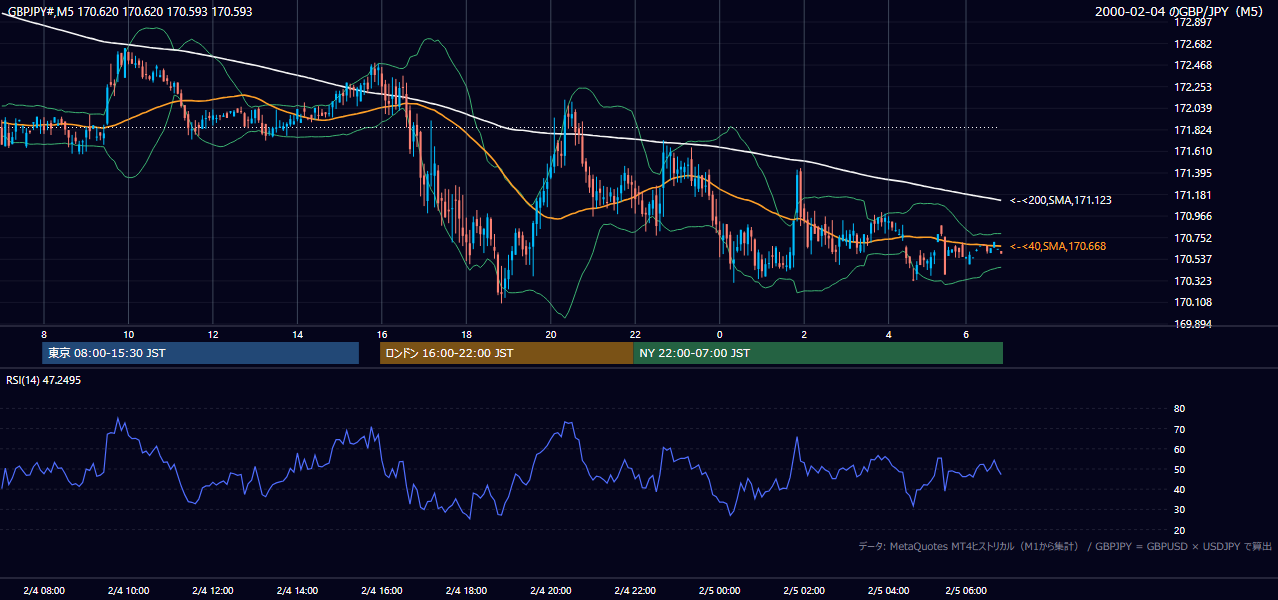This screenshot has height=600, width=1278.
Task: Click the price axis value 172.468
Action: click(x=1193, y=65)
